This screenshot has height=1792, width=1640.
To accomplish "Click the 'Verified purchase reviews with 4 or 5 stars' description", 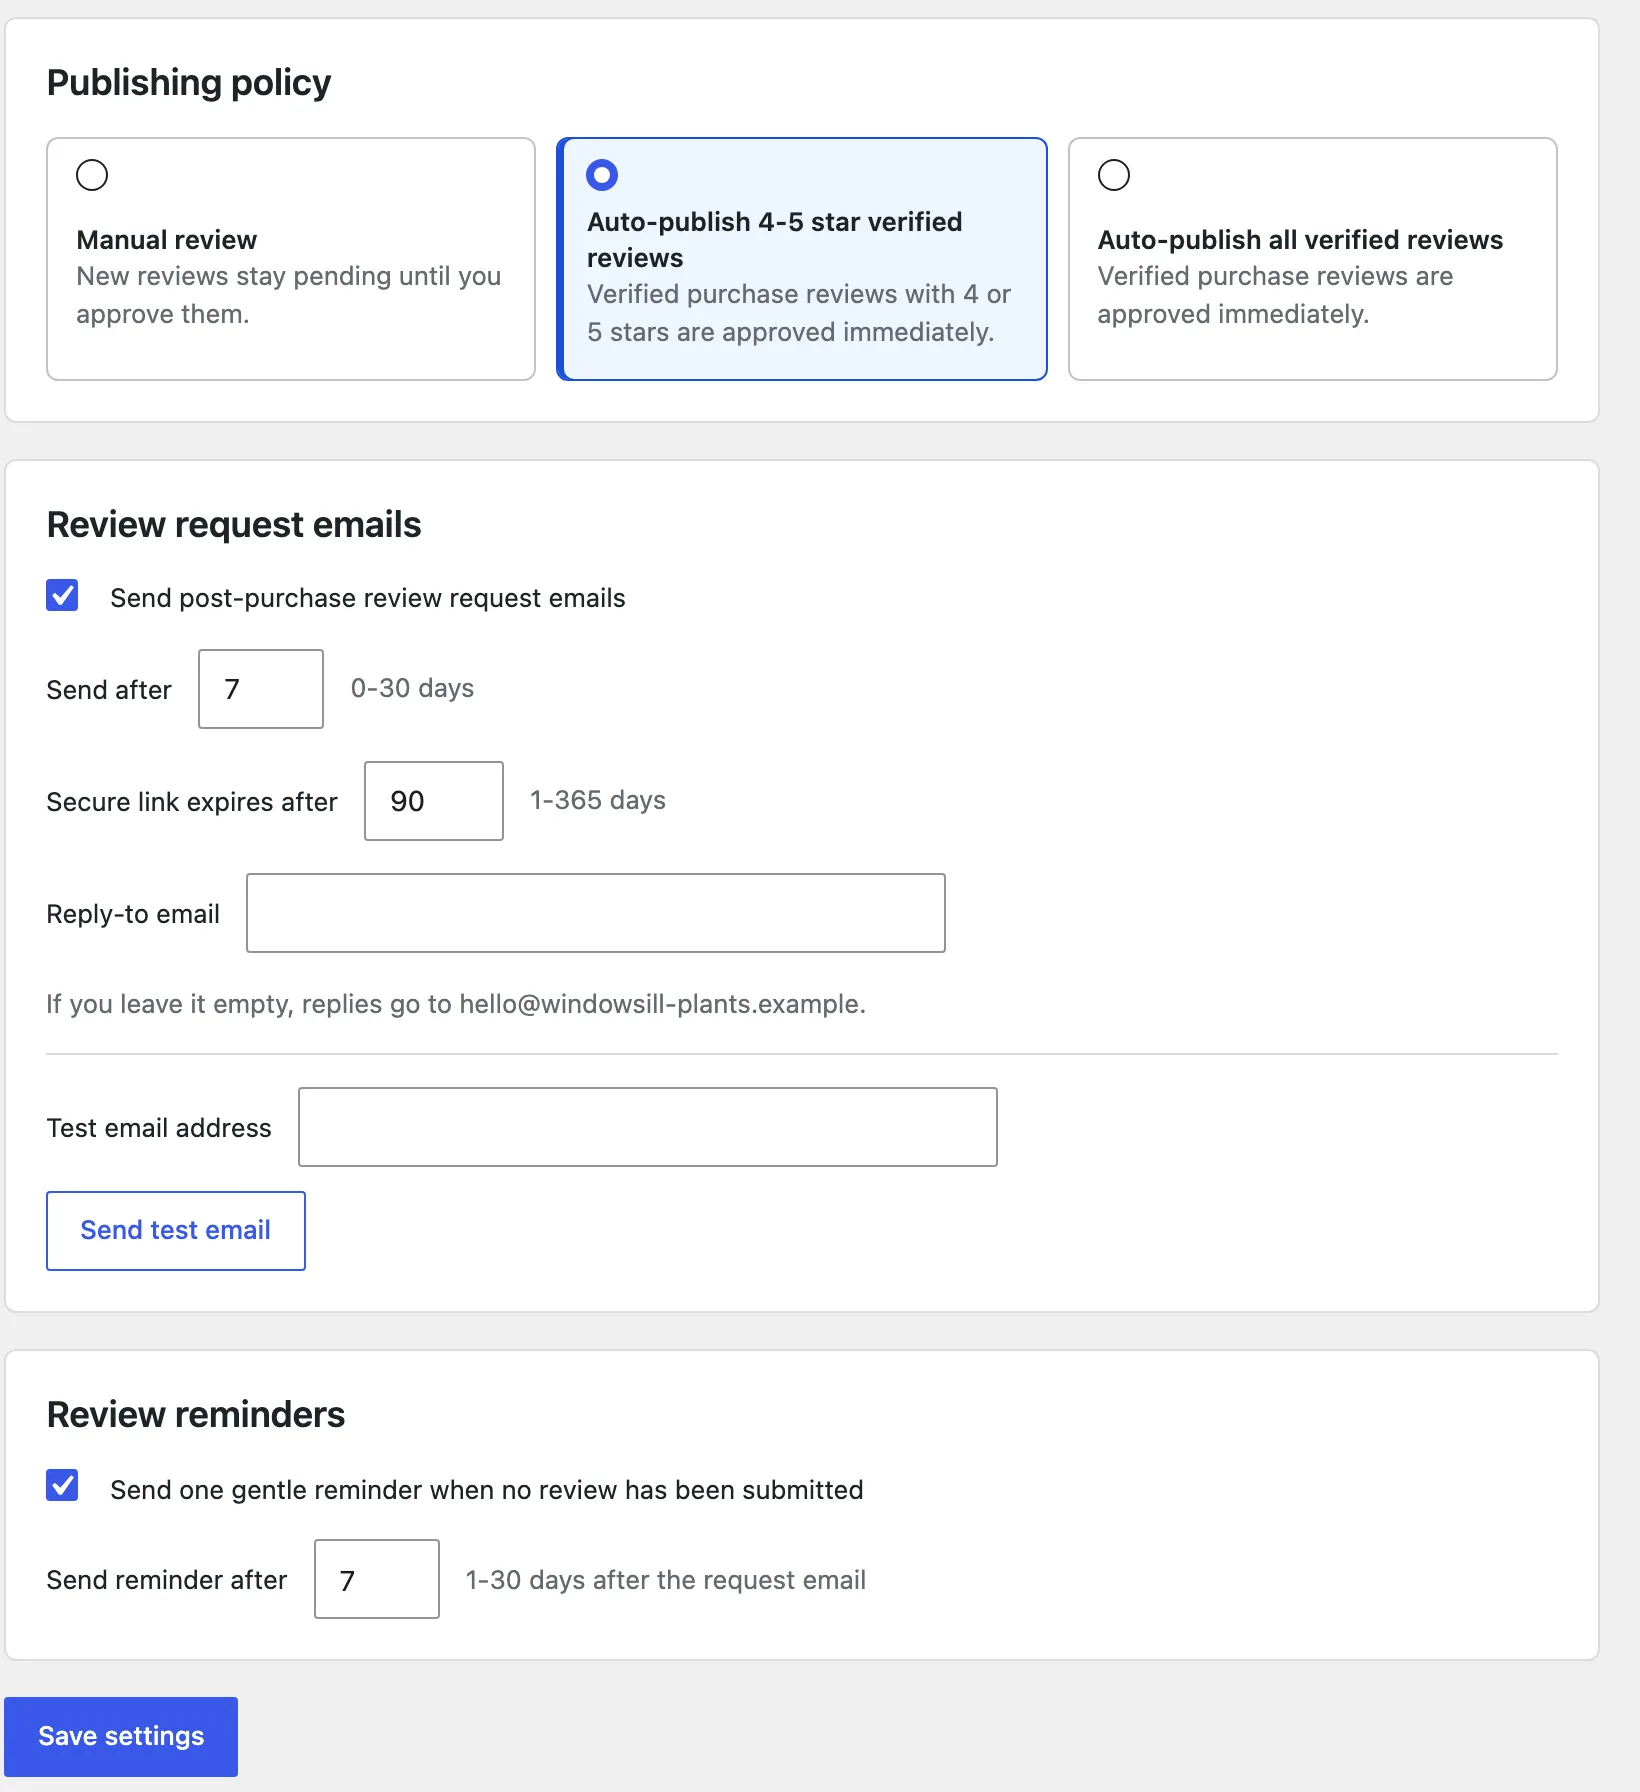I will tap(799, 313).
